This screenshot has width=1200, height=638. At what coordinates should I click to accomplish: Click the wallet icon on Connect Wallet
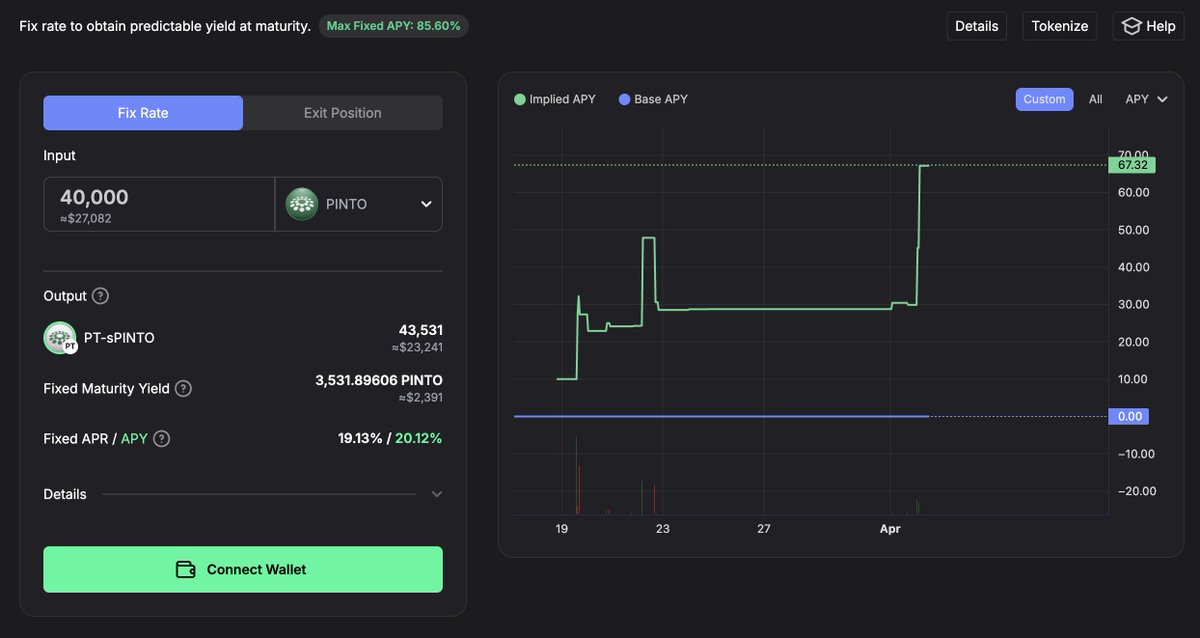185,569
